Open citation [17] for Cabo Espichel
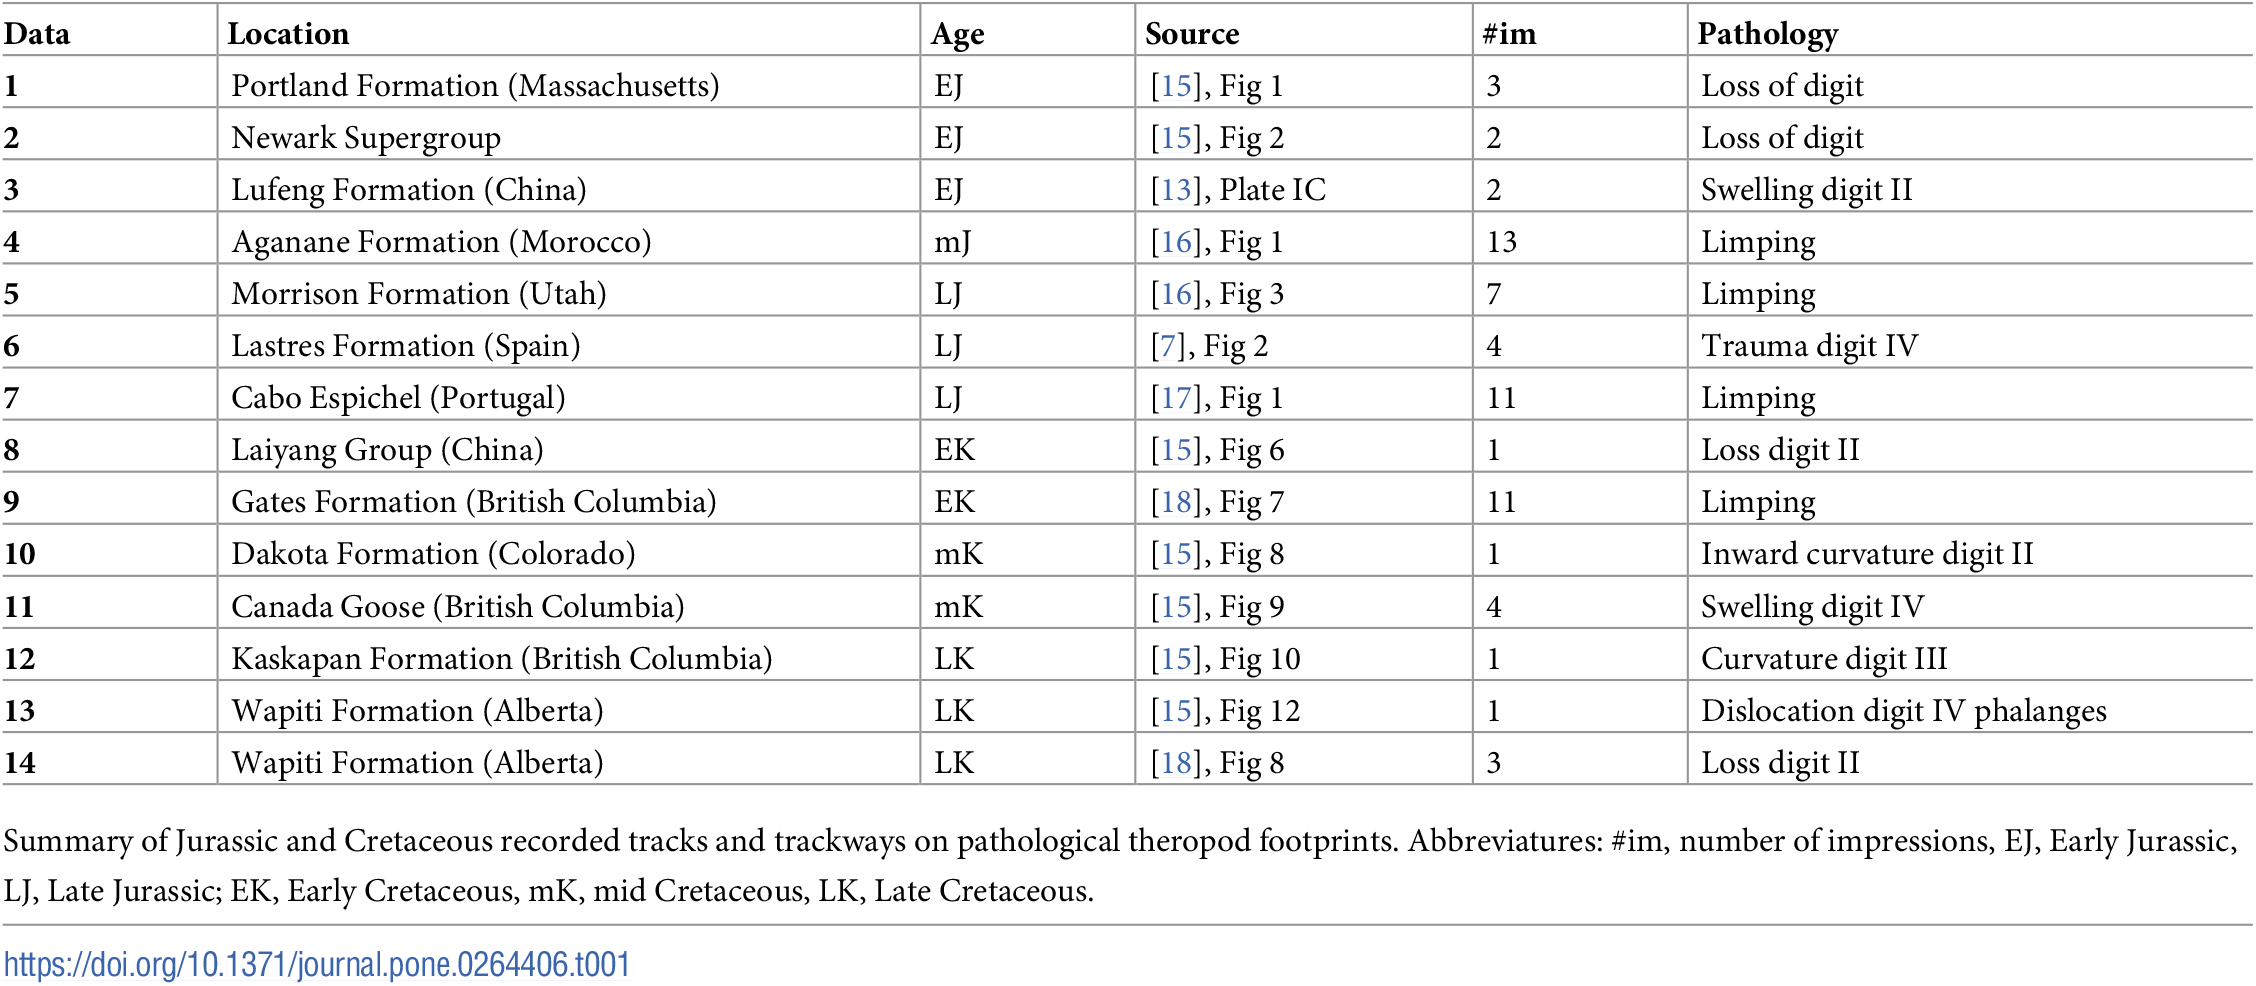The image size is (2256, 986). coord(1175,398)
